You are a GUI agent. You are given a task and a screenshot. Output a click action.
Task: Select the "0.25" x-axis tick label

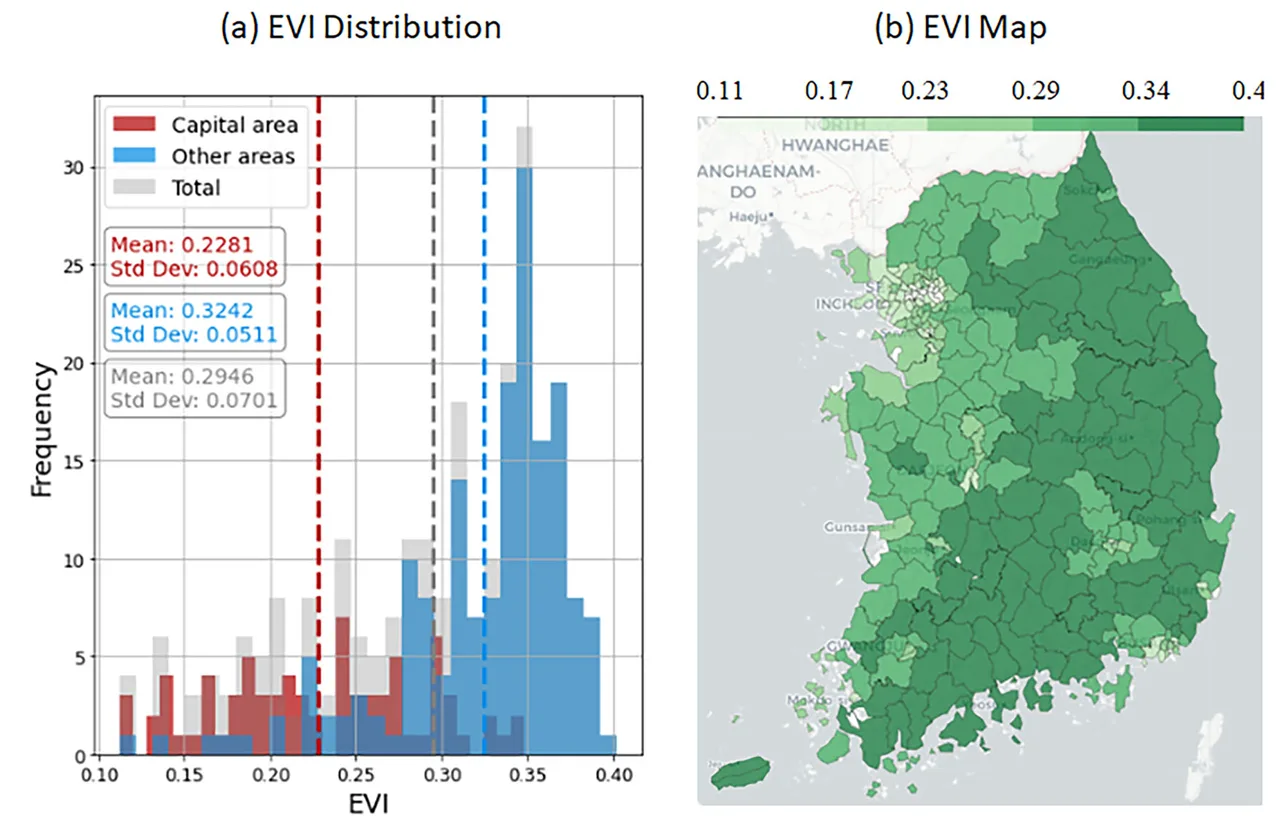(x=357, y=775)
